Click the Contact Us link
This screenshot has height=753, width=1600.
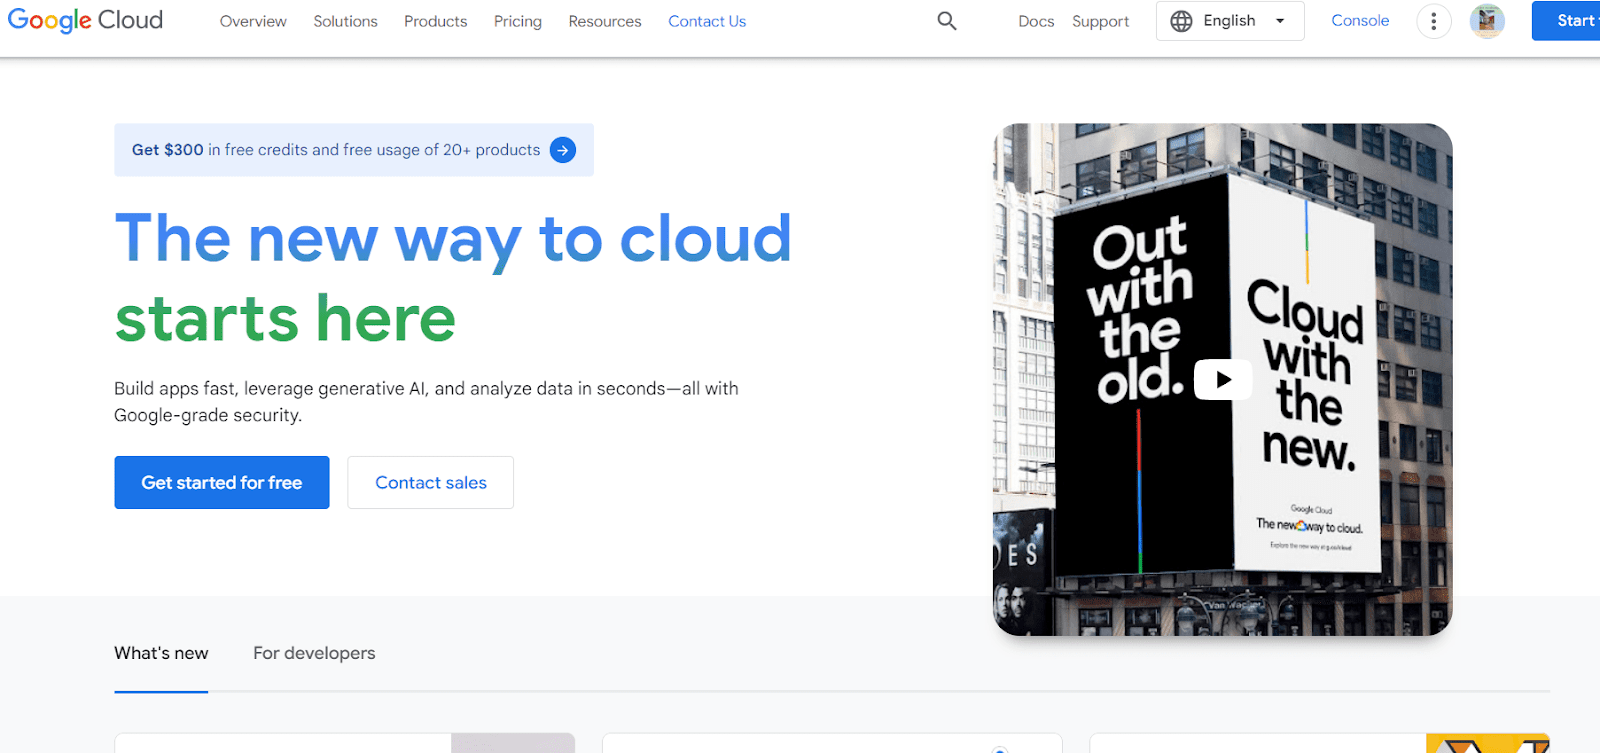[x=707, y=21]
